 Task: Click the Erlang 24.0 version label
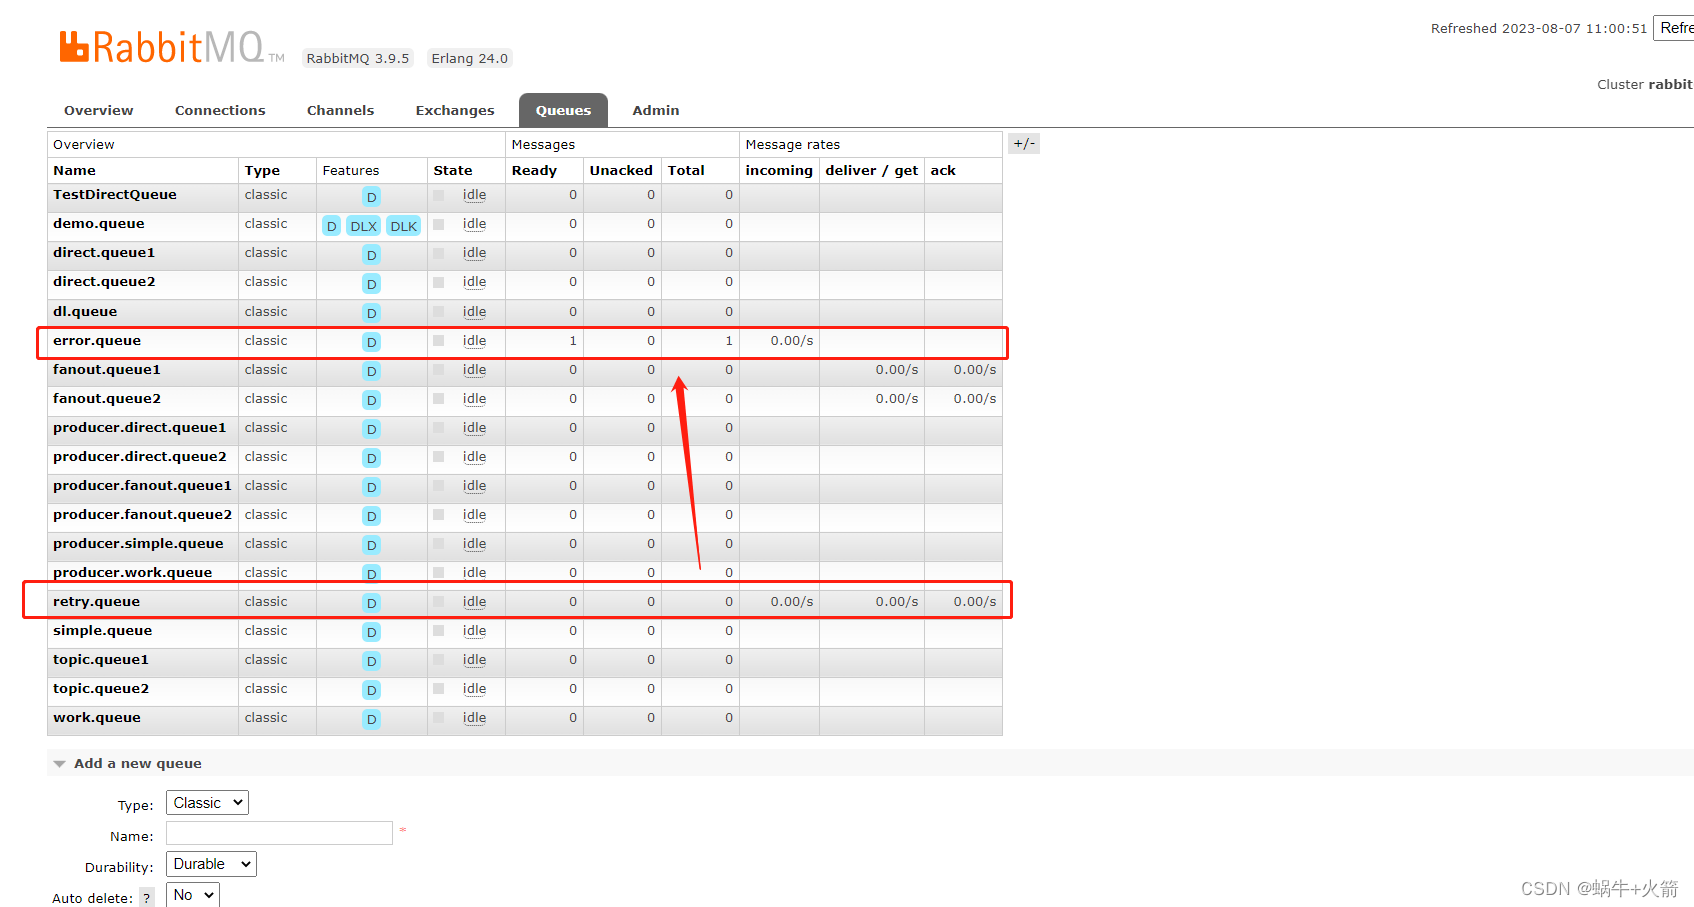click(470, 58)
